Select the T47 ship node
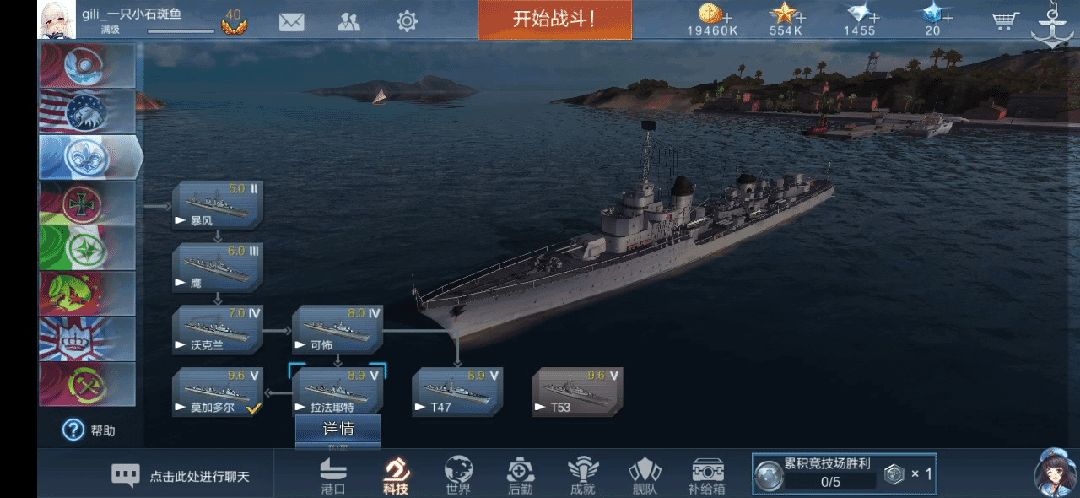The height and width of the screenshot is (498, 1080). [x=457, y=392]
